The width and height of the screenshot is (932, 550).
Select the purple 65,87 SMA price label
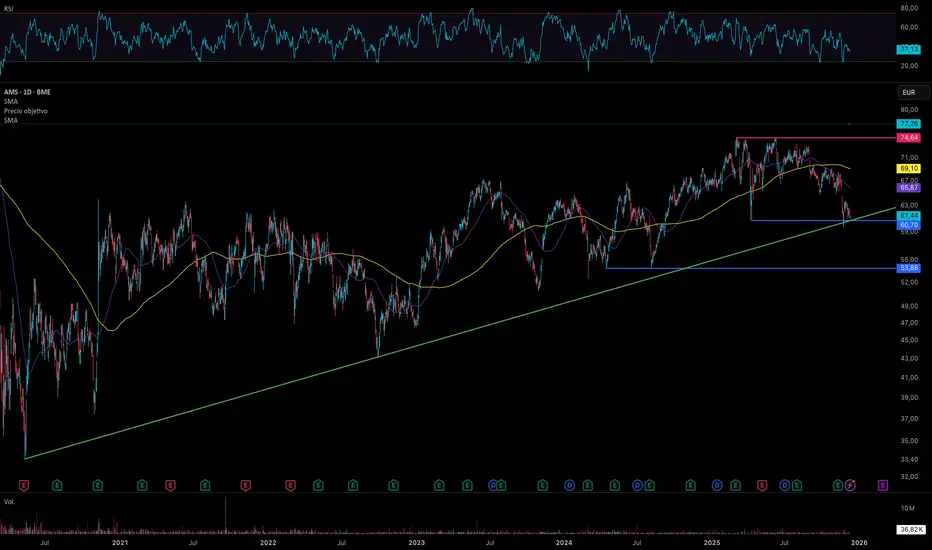tap(909, 188)
